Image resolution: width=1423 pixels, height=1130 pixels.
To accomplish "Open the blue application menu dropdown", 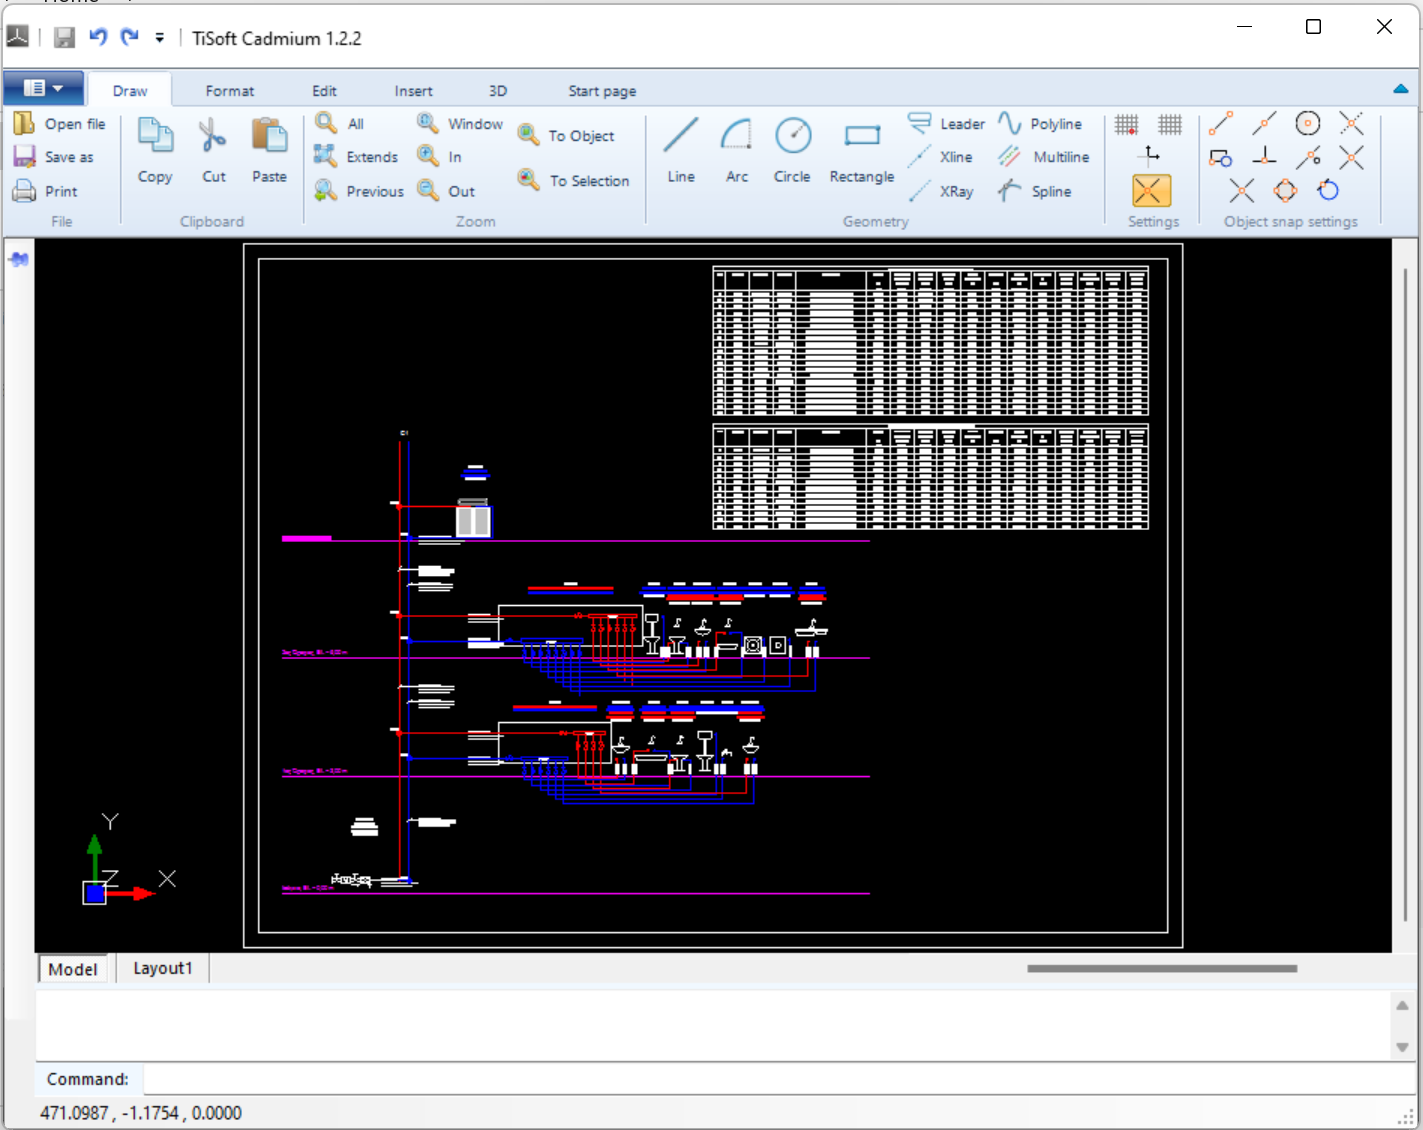I will click(x=43, y=88).
